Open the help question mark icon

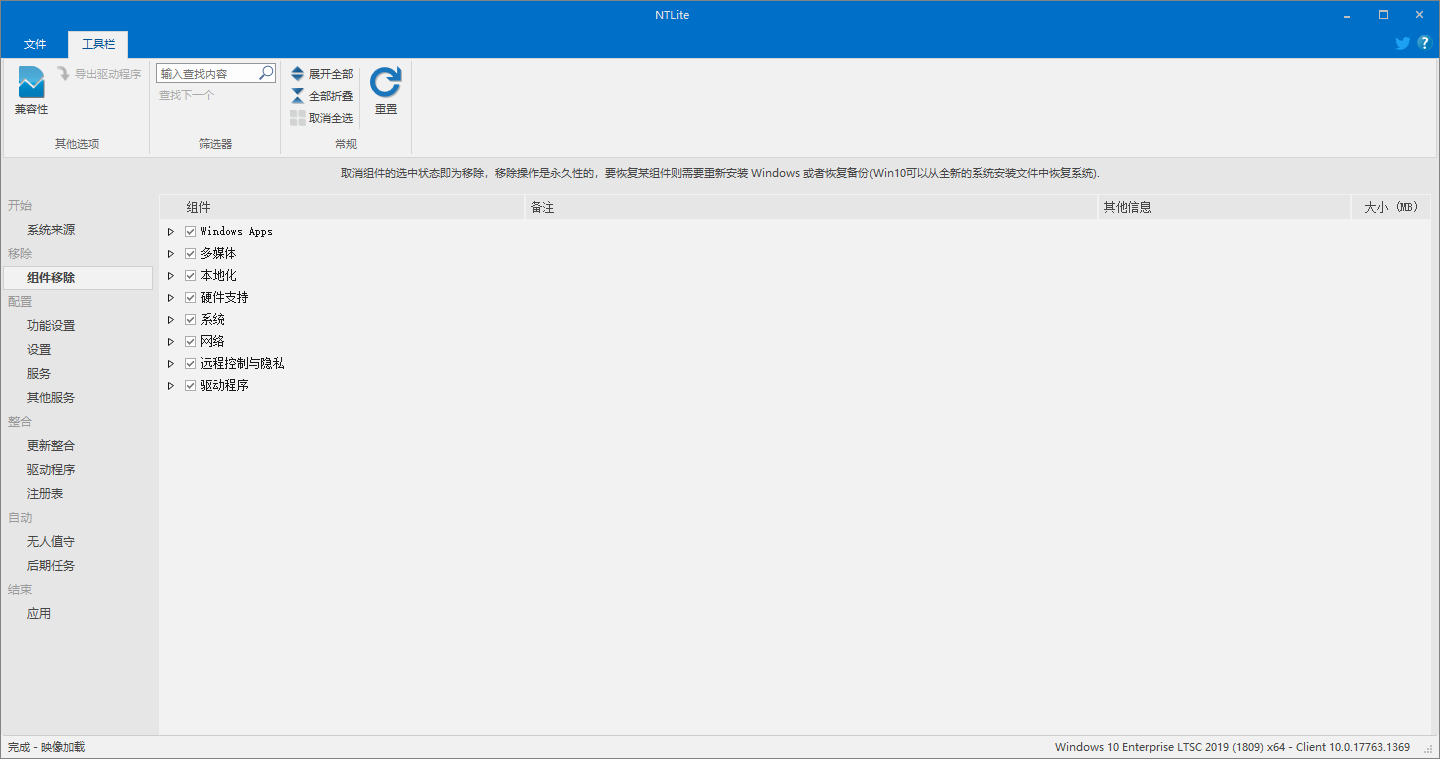1425,44
